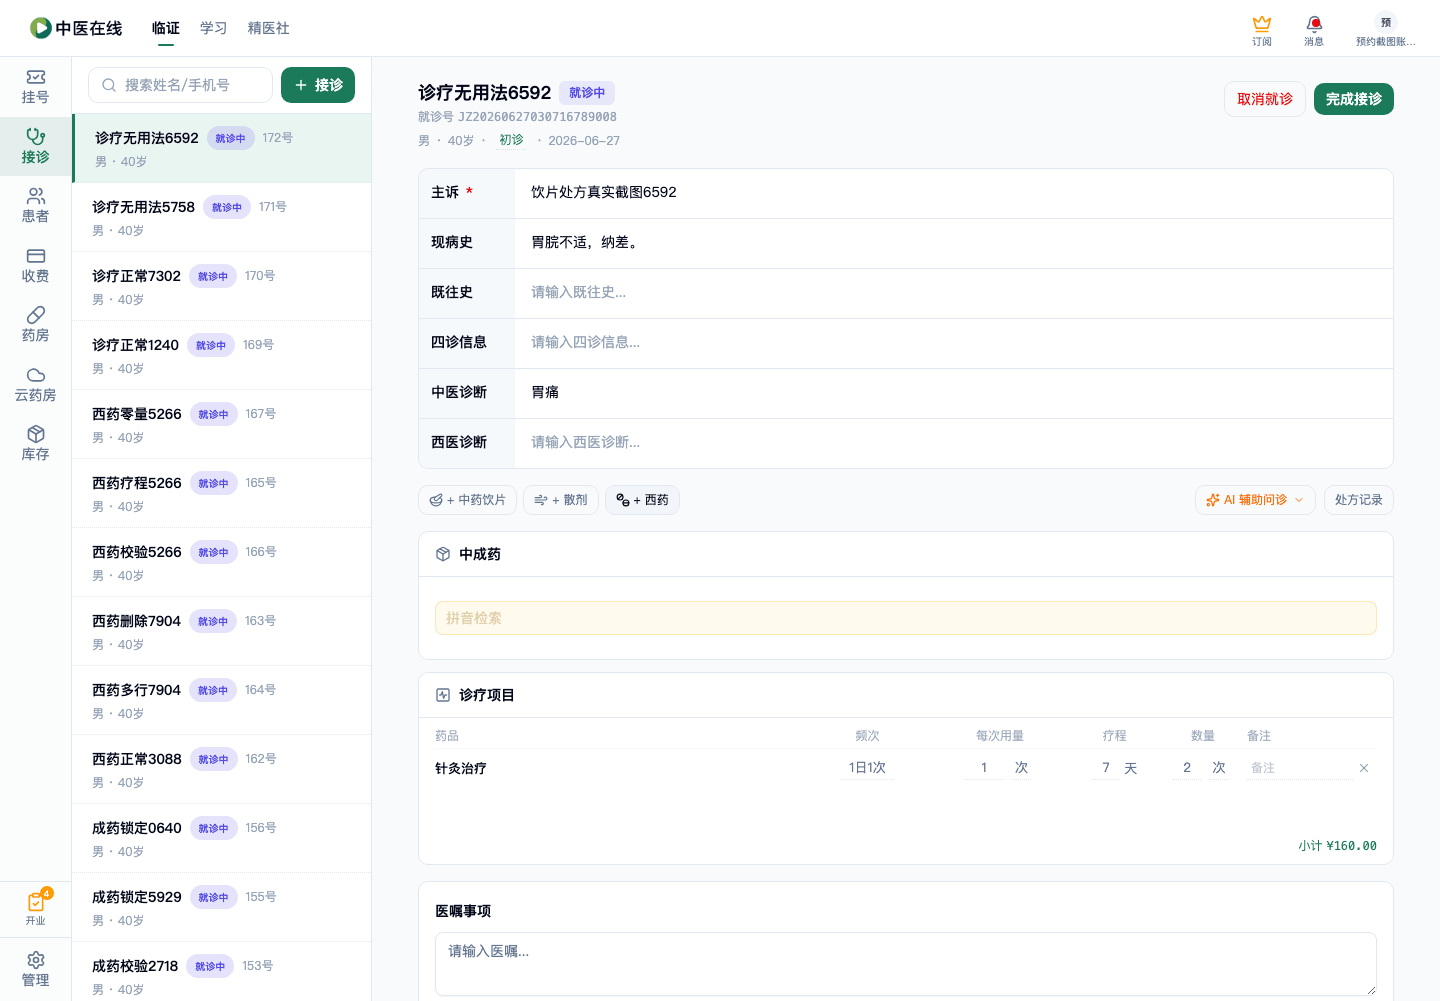Click the 针灸治疗 item name
Screen dimensions: 1440x1001
click(x=461, y=768)
